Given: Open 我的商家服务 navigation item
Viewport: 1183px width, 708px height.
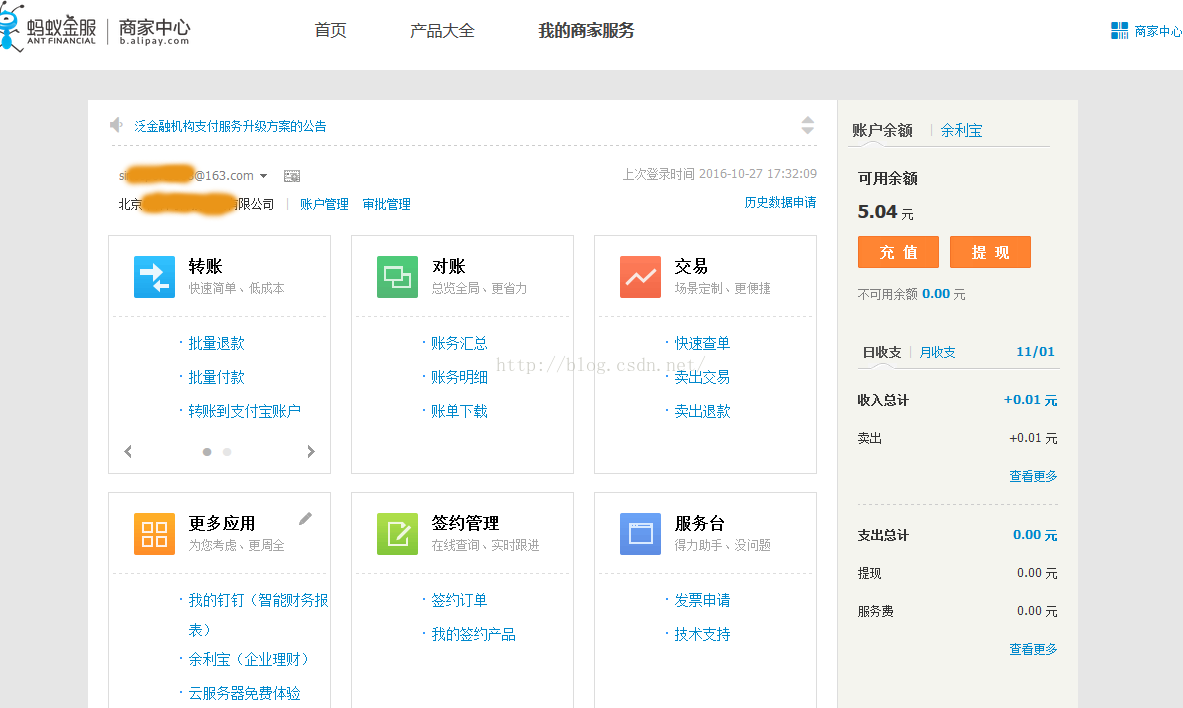Looking at the screenshot, I should point(586,30).
